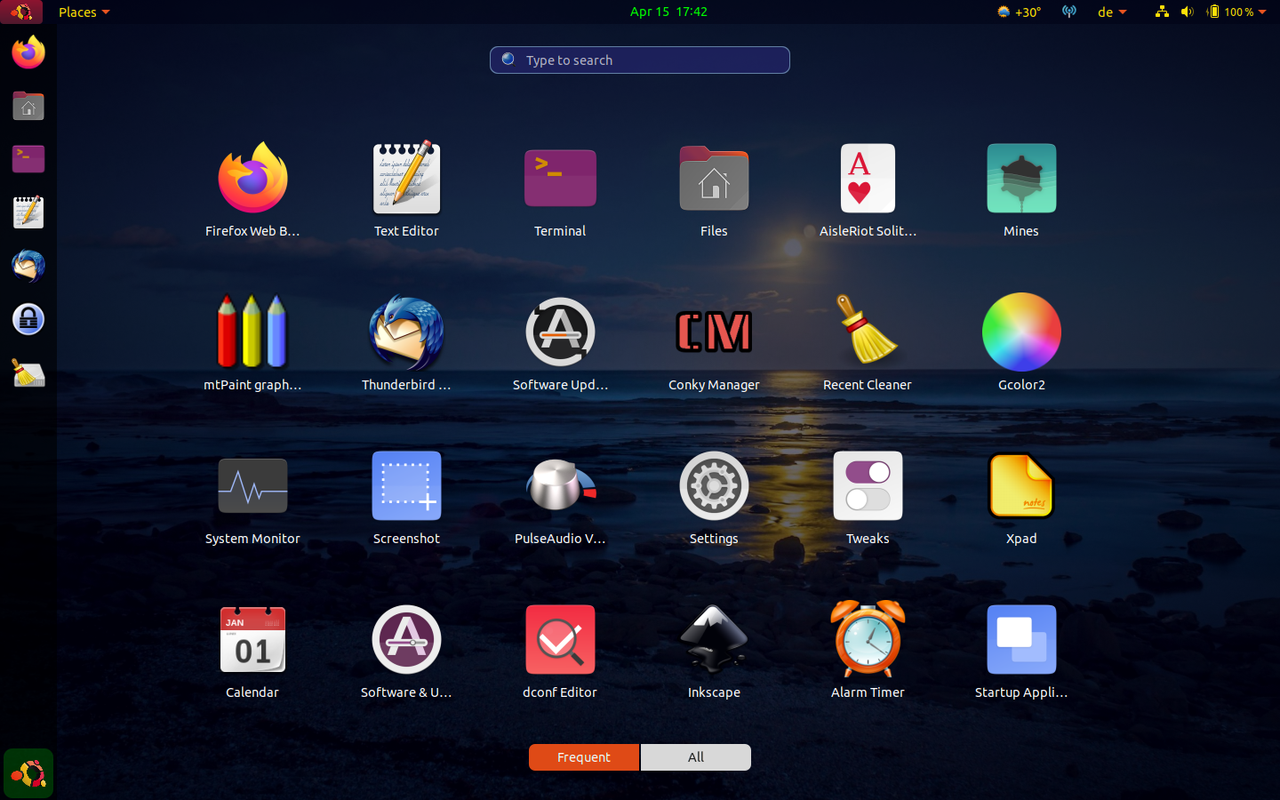
Task: Start a game of Mines
Action: pos(1021,178)
